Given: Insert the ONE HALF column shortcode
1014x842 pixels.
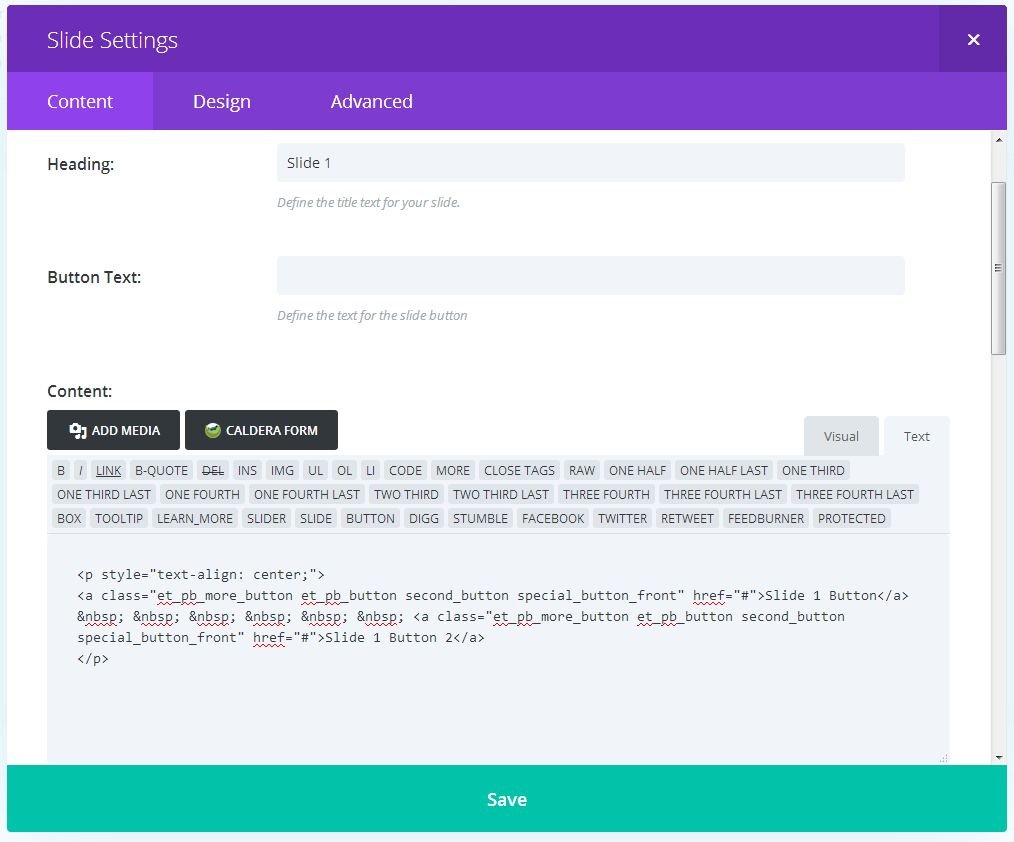Looking at the screenshot, I should pos(637,470).
